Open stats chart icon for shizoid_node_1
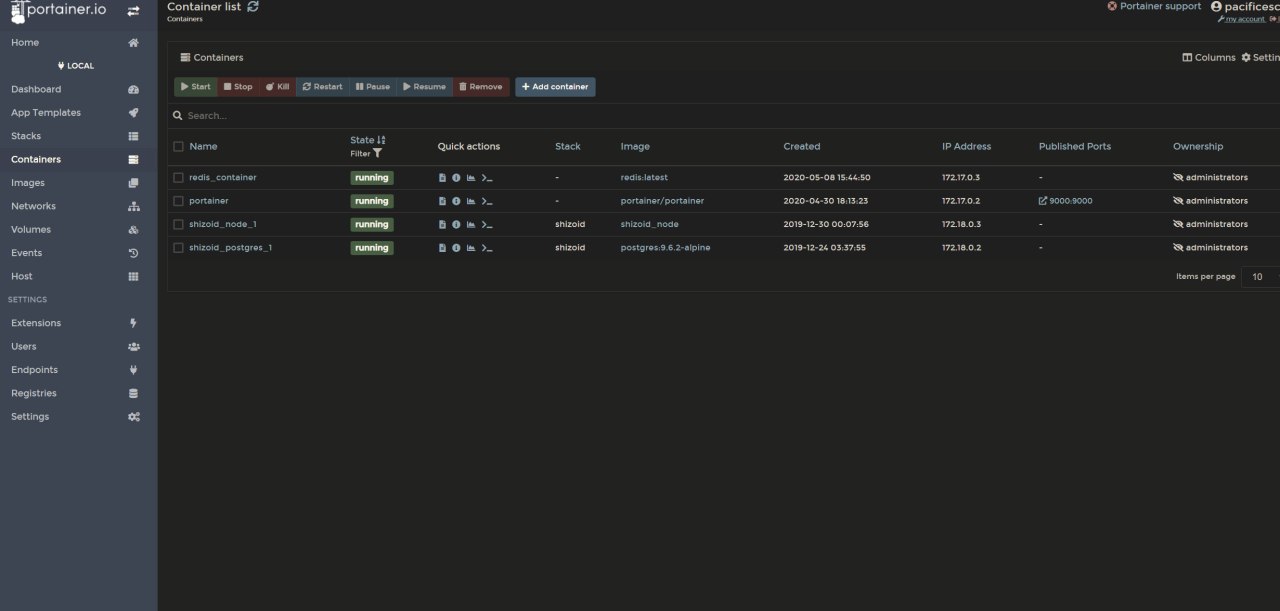1280x611 pixels. pyautogui.click(x=471, y=225)
